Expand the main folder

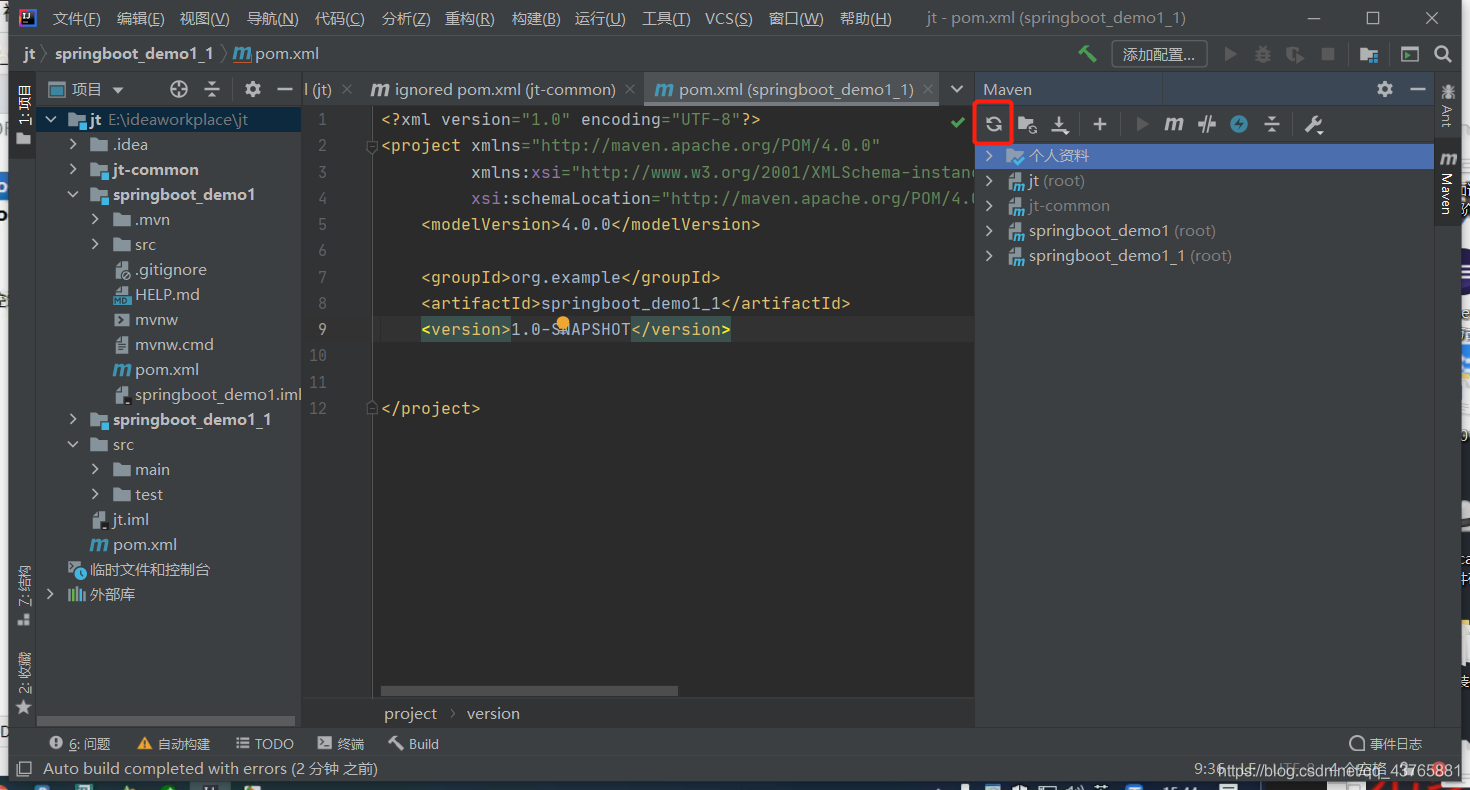96,469
